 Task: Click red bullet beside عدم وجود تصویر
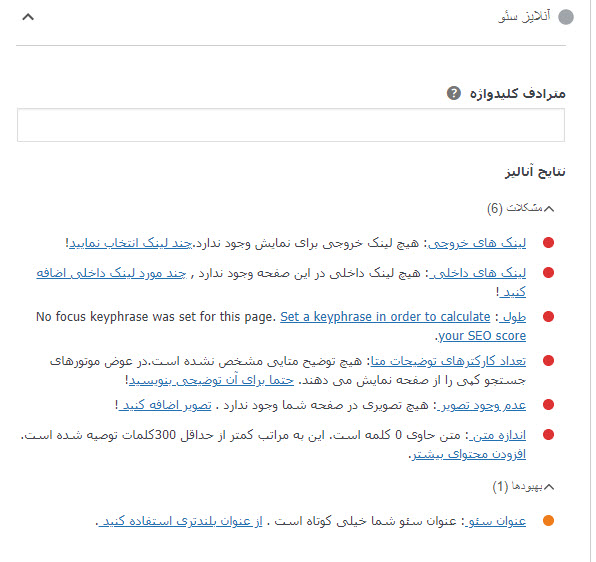pyautogui.click(x=548, y=405)
